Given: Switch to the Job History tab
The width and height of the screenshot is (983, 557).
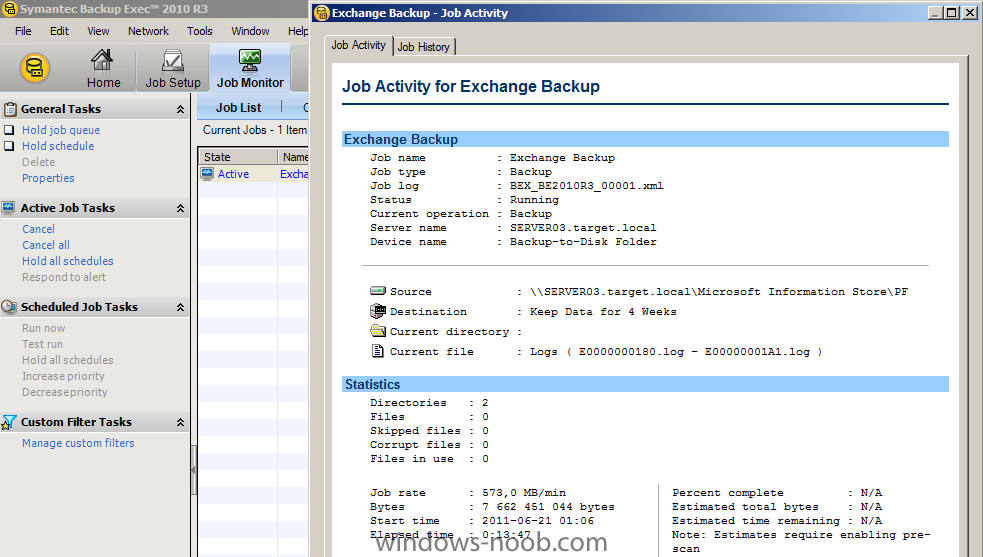Looking at the screenshot, I should (424, 46).
